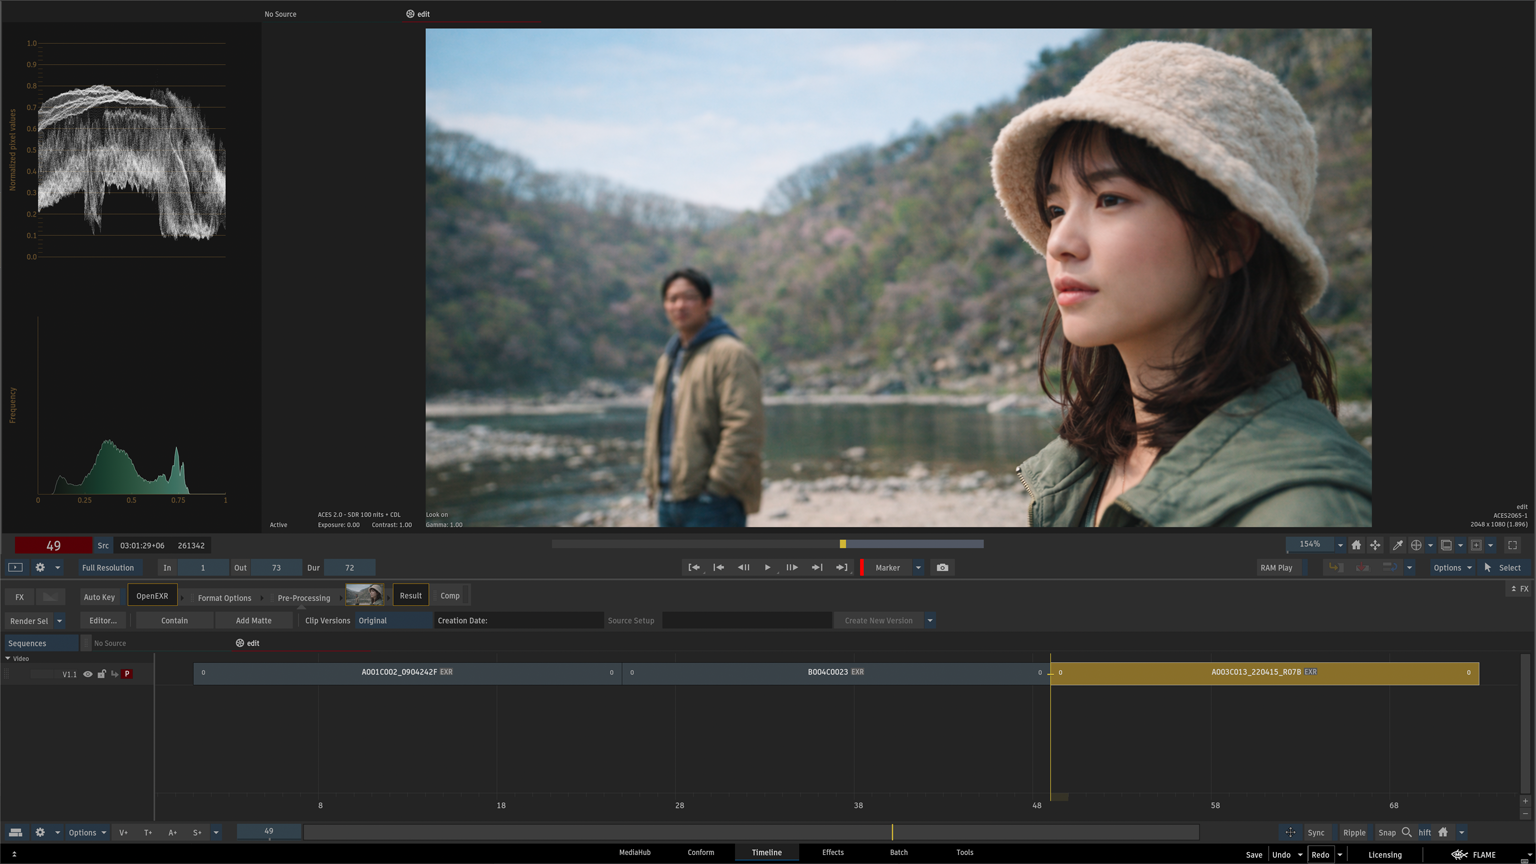The image size is (1536, 864).
Task: Switch to the MediaHub tab
Action: coord(634,853)
